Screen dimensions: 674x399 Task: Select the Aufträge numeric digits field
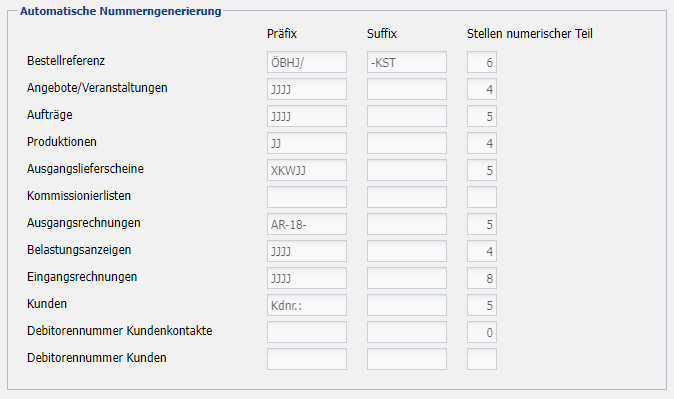[482, 117]
